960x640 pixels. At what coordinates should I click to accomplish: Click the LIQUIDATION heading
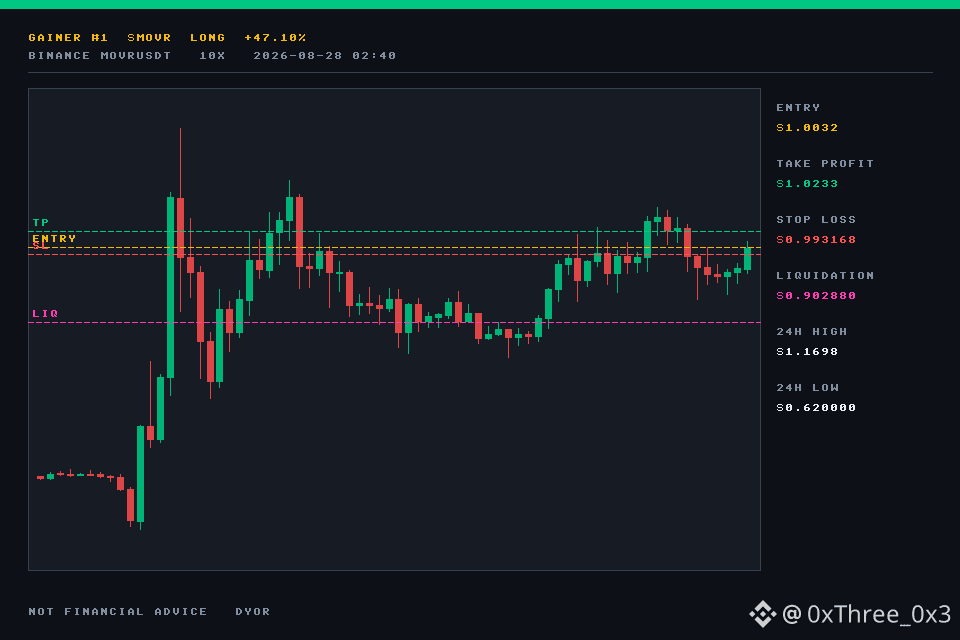825,276
